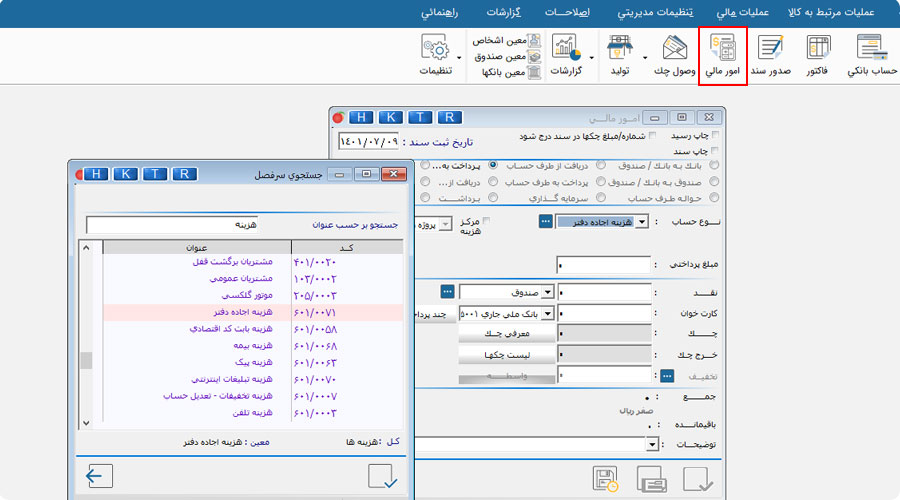Select the سرمايه گذاري radio
This screenshot has height=500, width=900.
point(600,197)
